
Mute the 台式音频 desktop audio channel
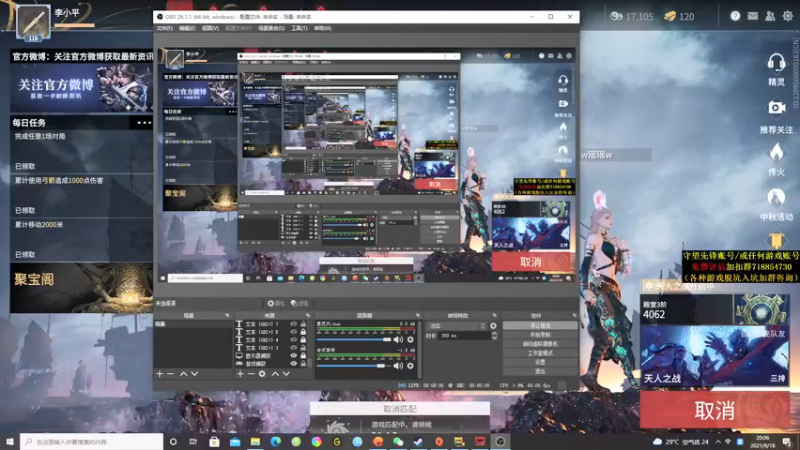point(398,365)
